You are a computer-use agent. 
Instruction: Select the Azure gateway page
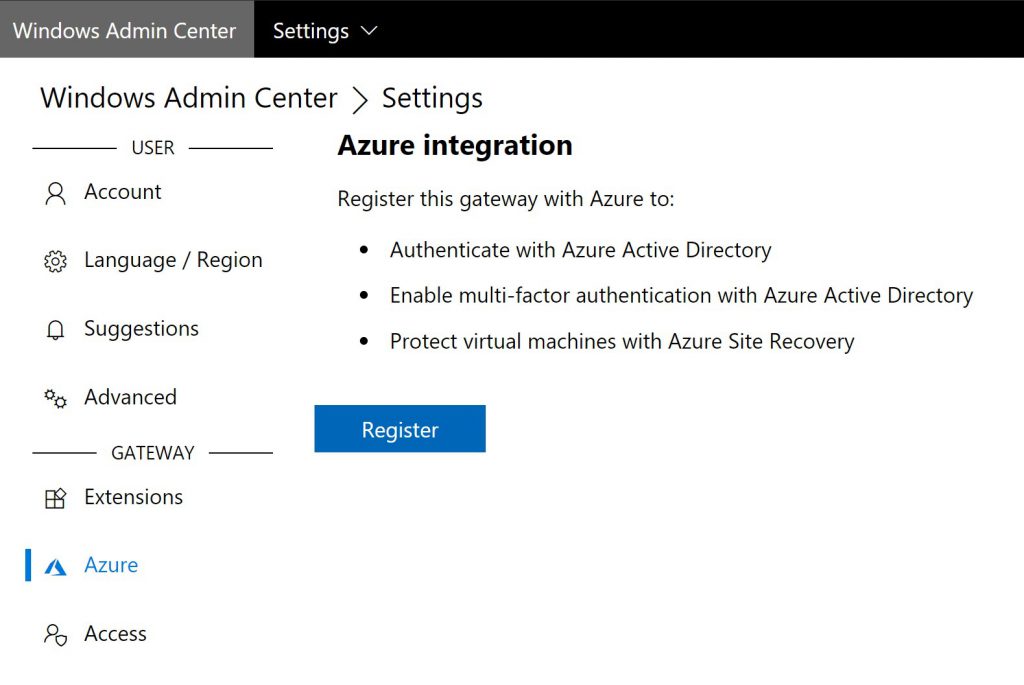111,565
